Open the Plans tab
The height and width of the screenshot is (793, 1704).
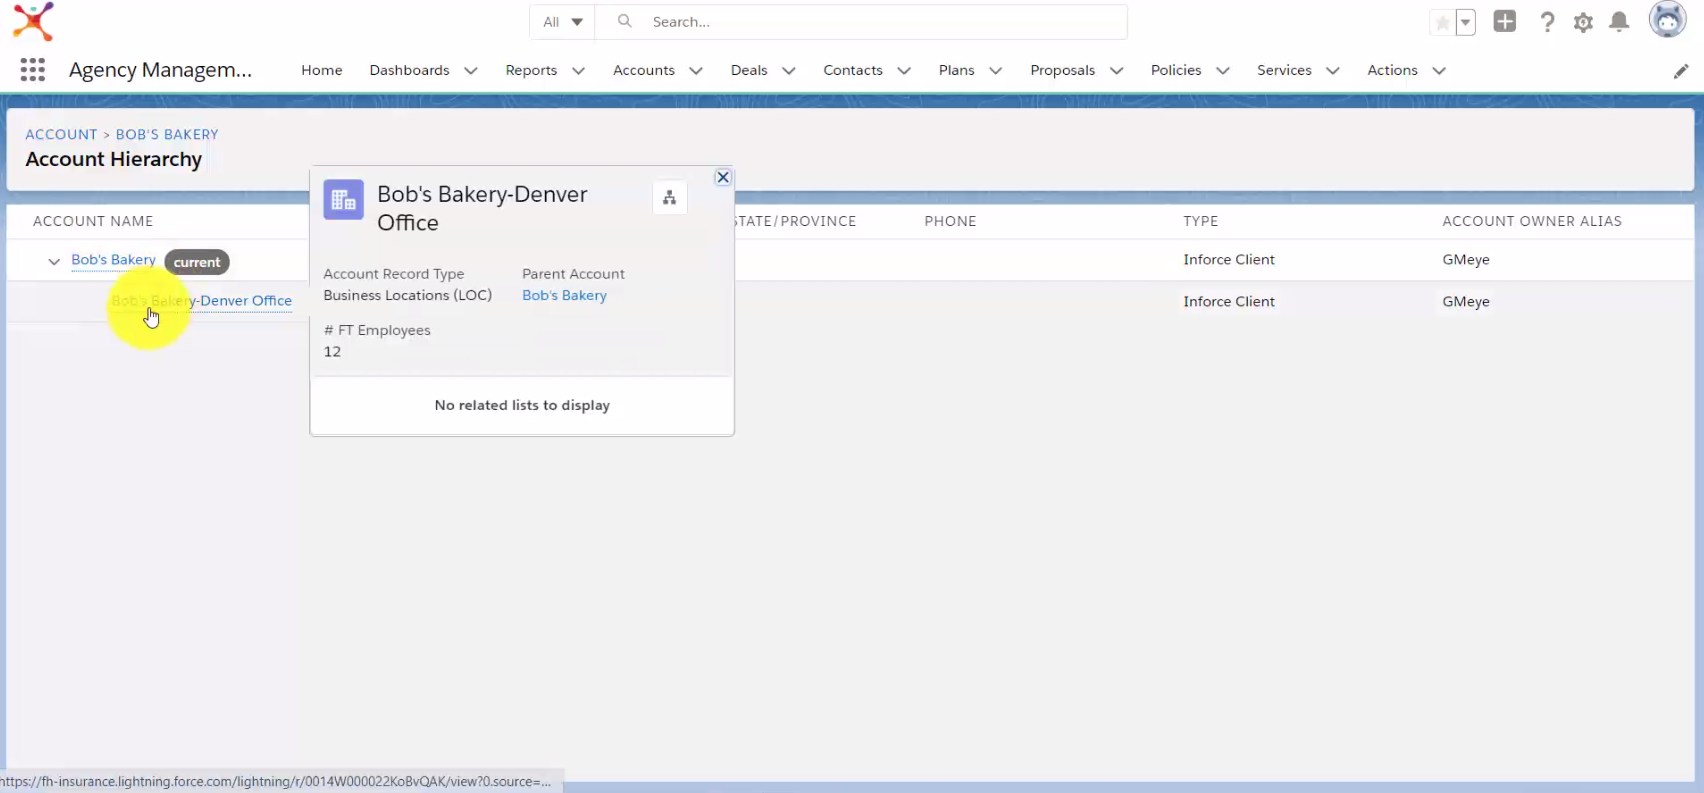point(956,70)
